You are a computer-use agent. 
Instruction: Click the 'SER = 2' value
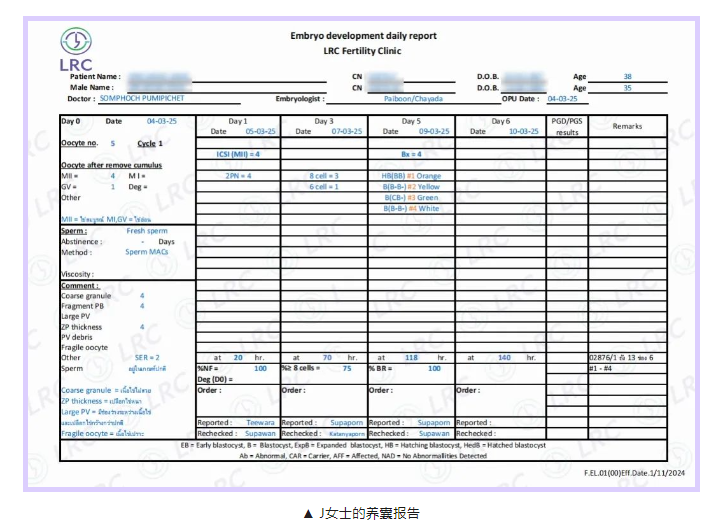click(x=147, y=357)
